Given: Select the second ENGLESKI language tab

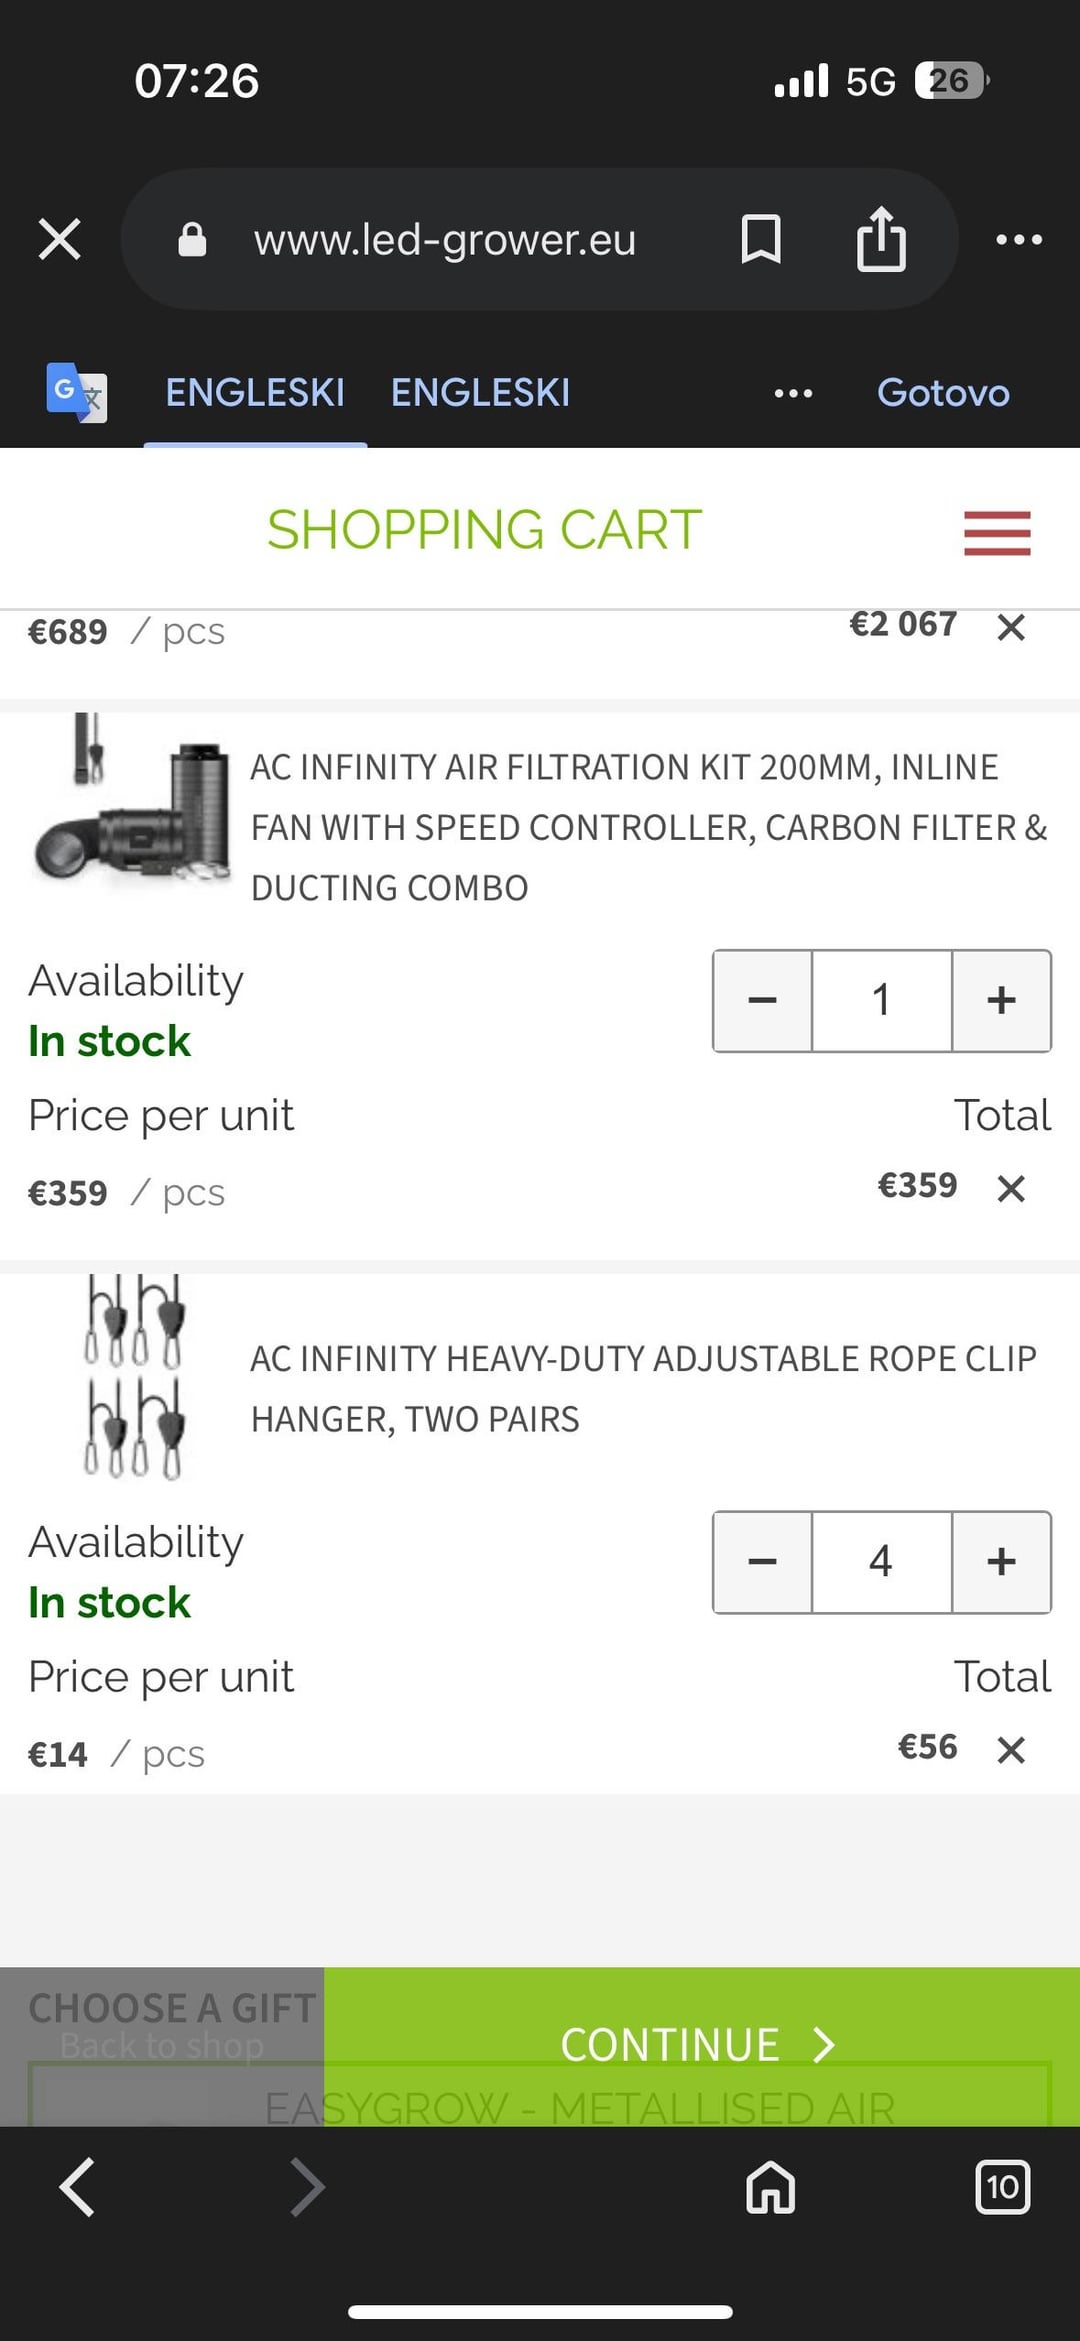Looking at the screenshot, I should [x=480, y=393].
